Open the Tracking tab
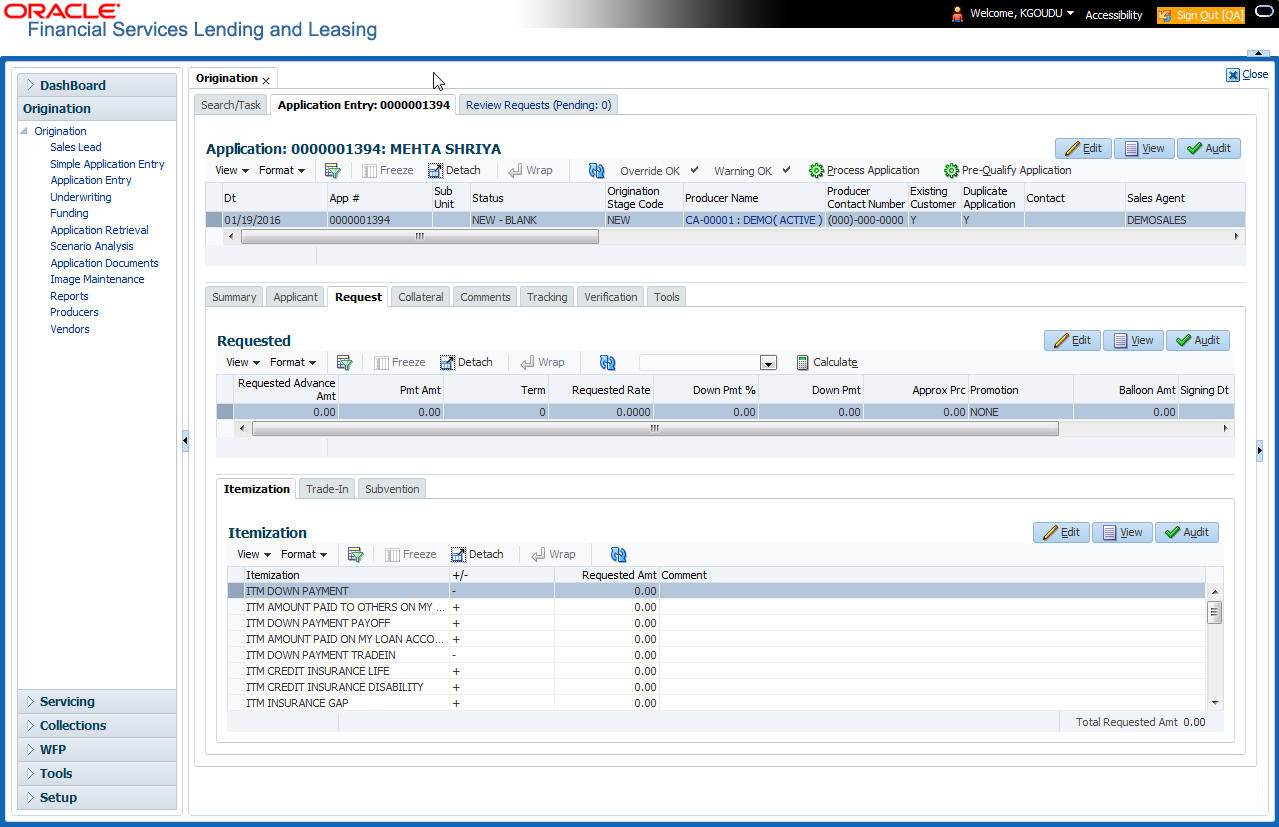The width and height of the screenshot is (1279, 827). click(547, 297)
